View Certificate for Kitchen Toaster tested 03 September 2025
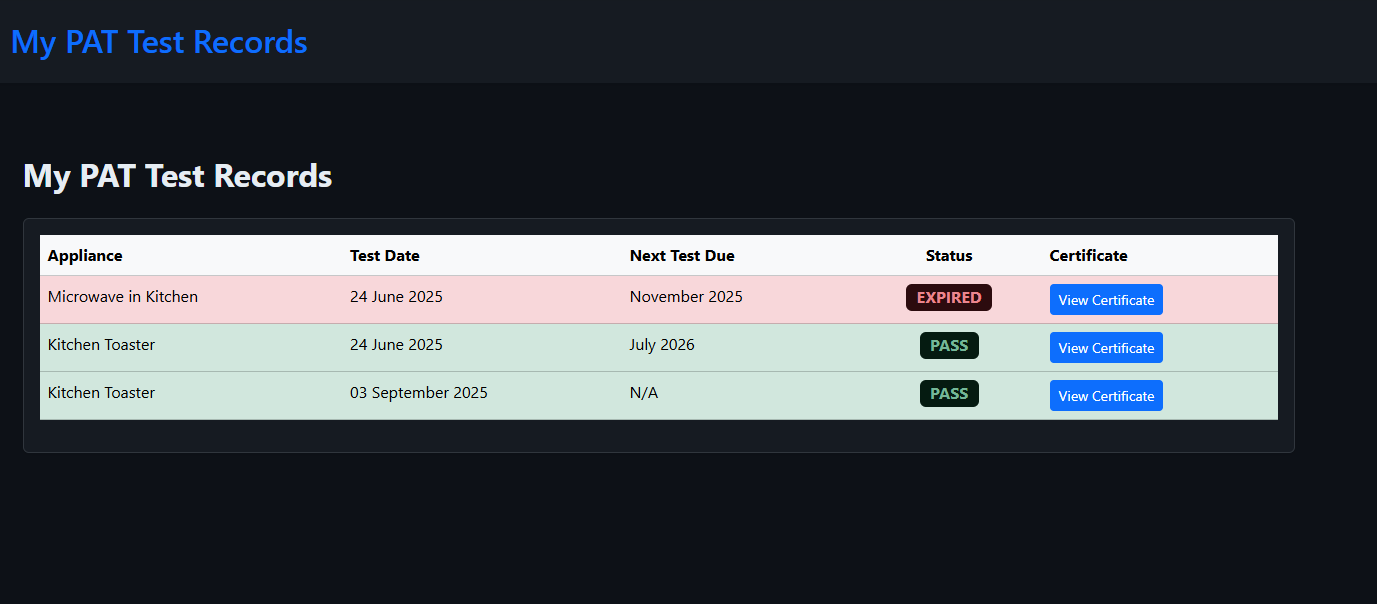 (1106, 395)
